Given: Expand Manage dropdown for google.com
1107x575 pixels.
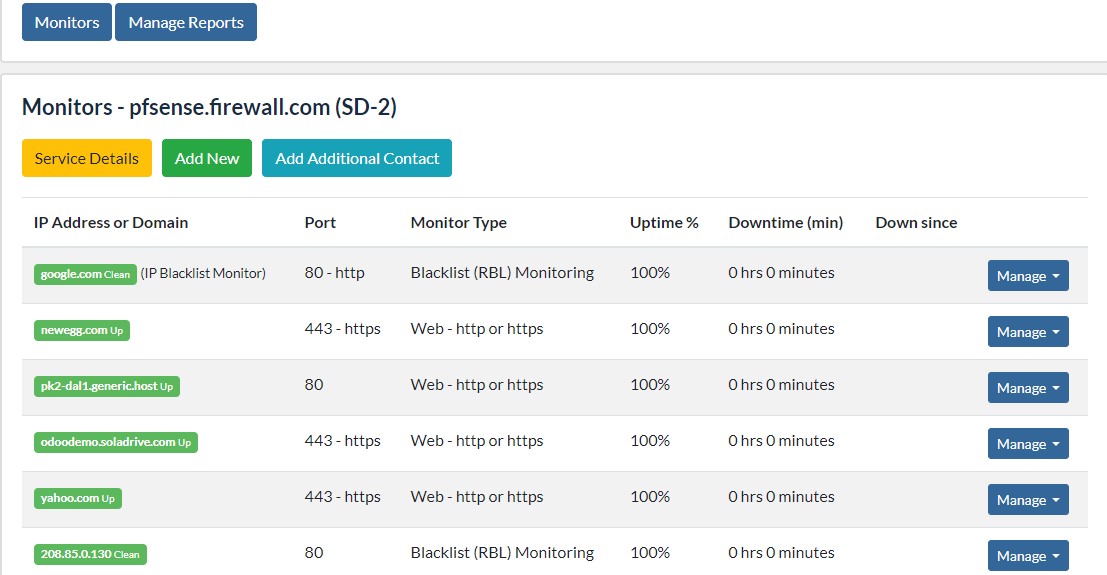Looking at the screenshot, I should point(1028,275).
